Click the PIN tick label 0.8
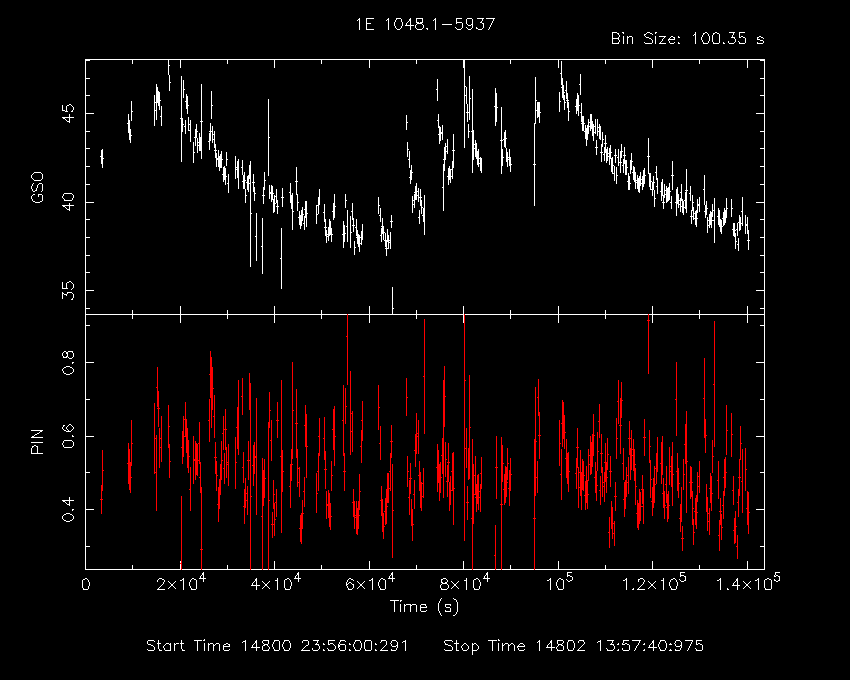 pyautogui.click(x=68, y=362)
